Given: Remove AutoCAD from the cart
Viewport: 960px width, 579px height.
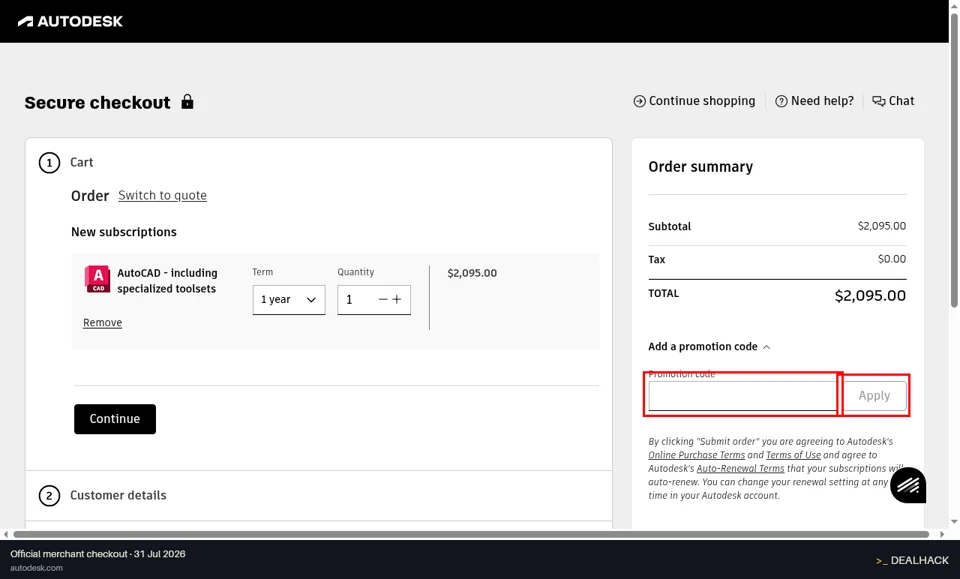Looking at the screenshot, I should pos(103,323).
